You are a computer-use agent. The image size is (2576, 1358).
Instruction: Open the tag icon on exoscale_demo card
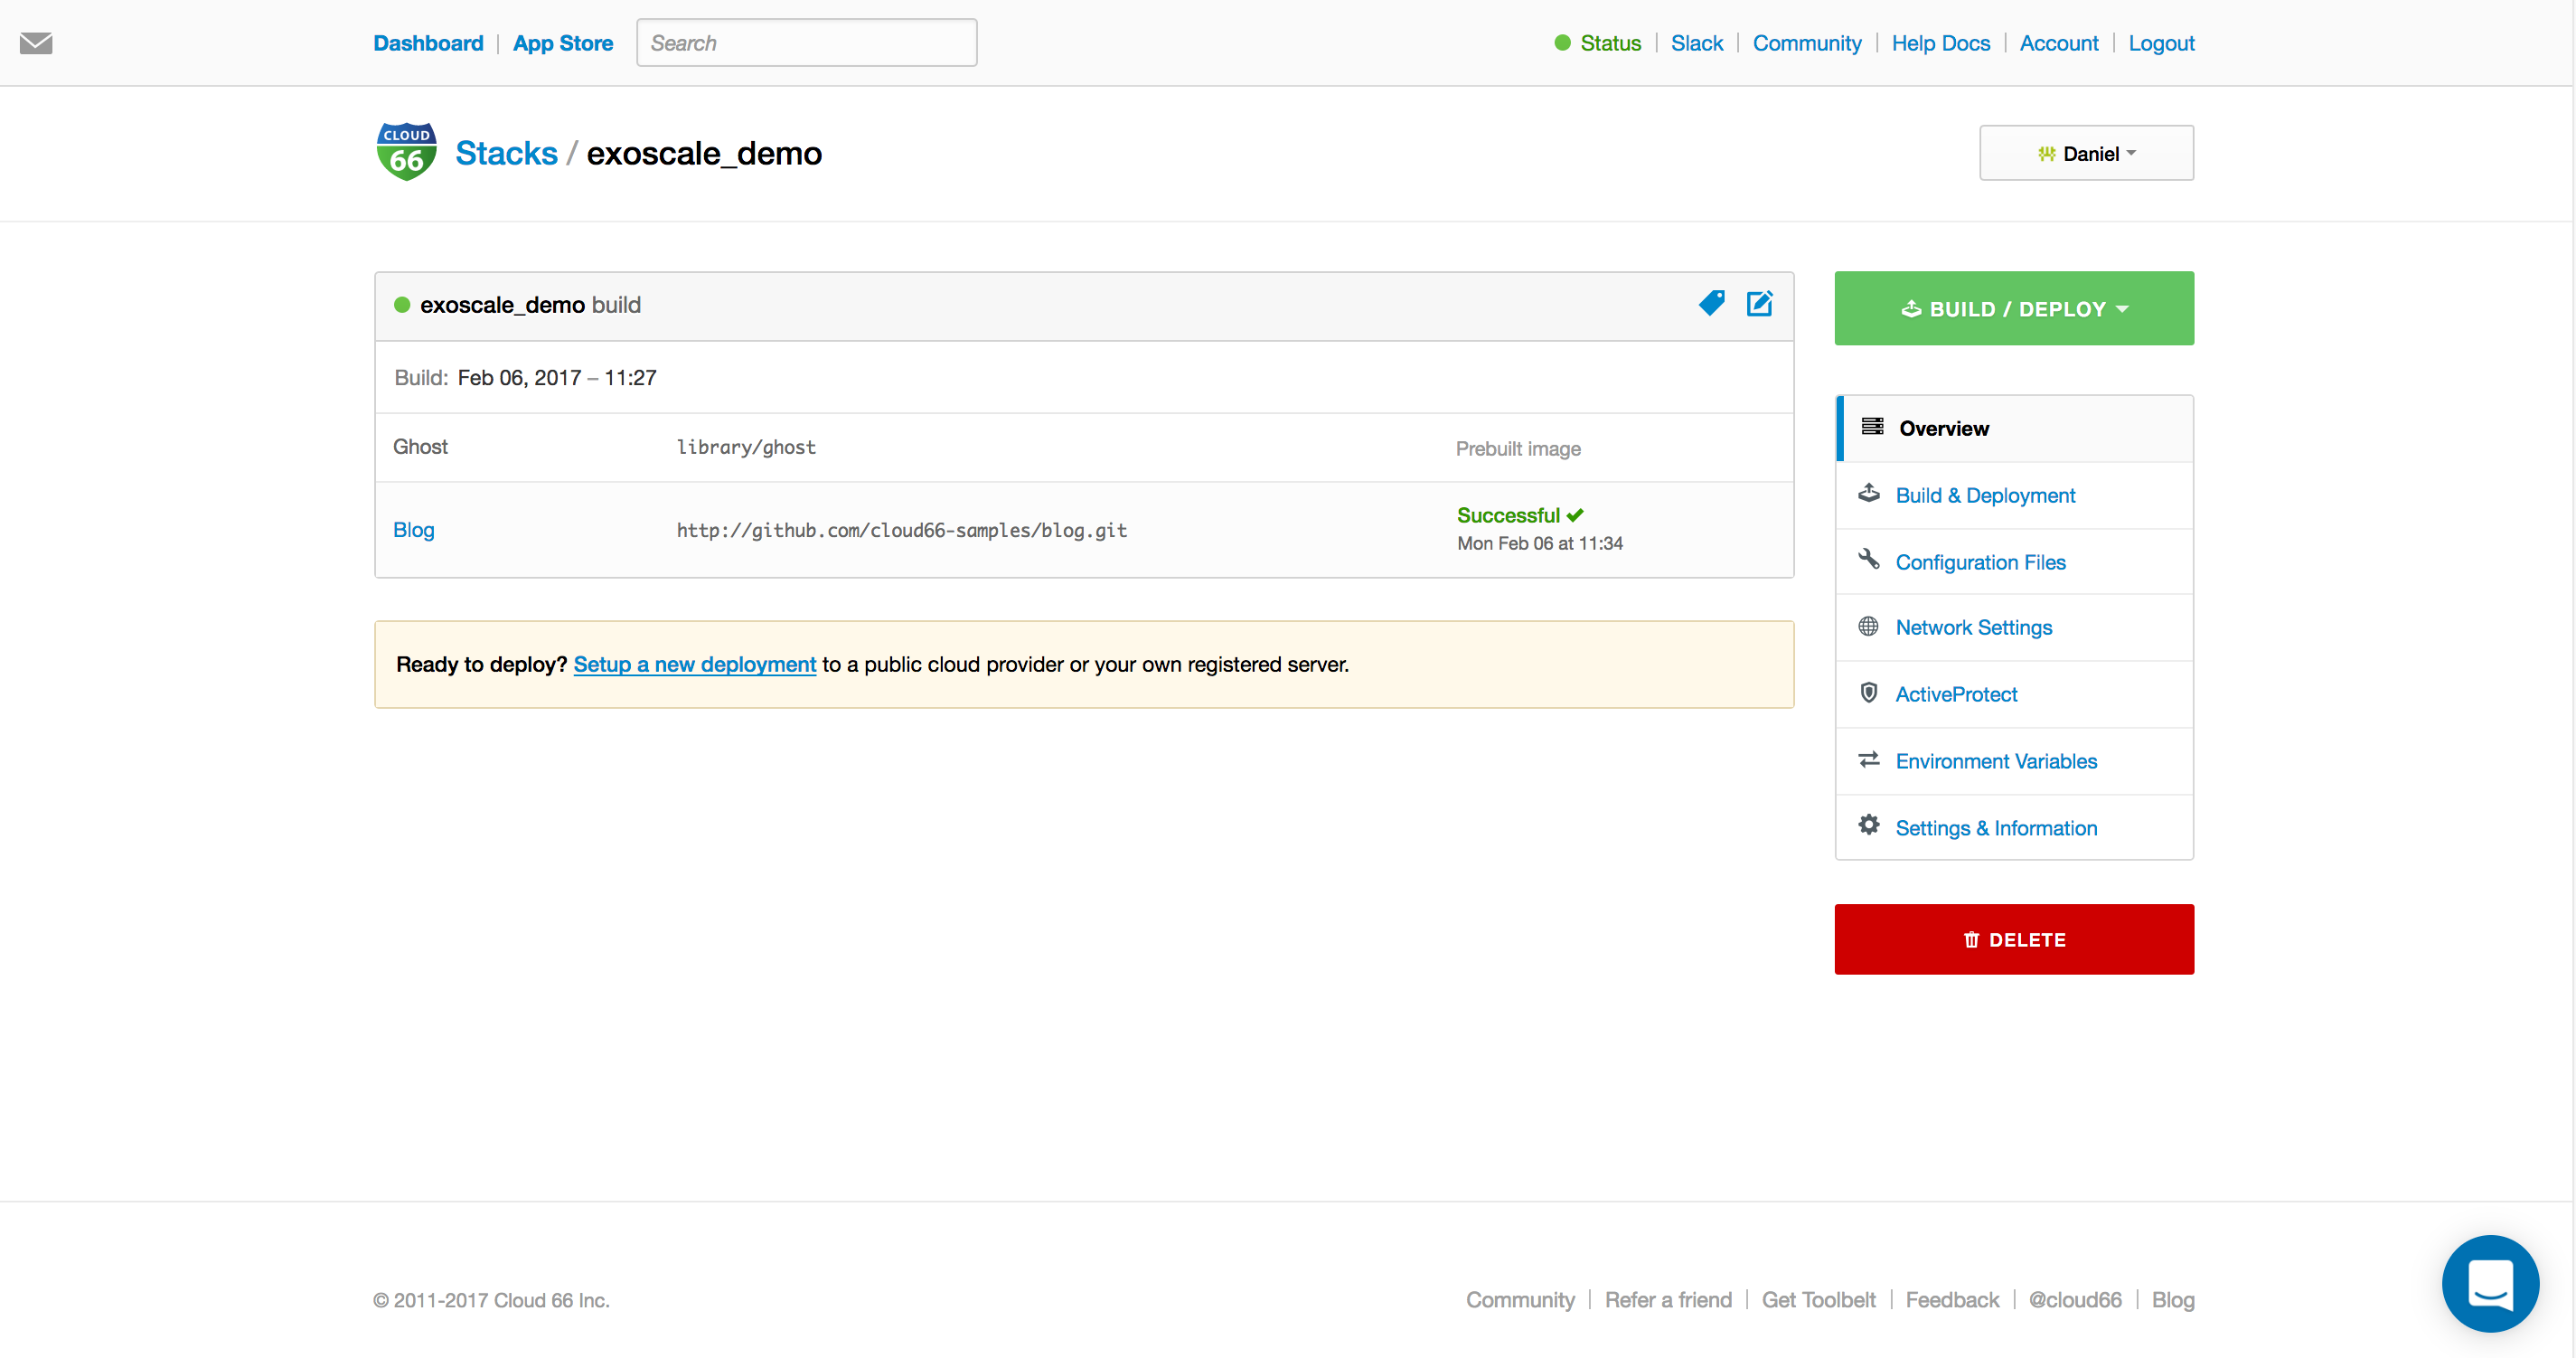[x=1712, y=303]
